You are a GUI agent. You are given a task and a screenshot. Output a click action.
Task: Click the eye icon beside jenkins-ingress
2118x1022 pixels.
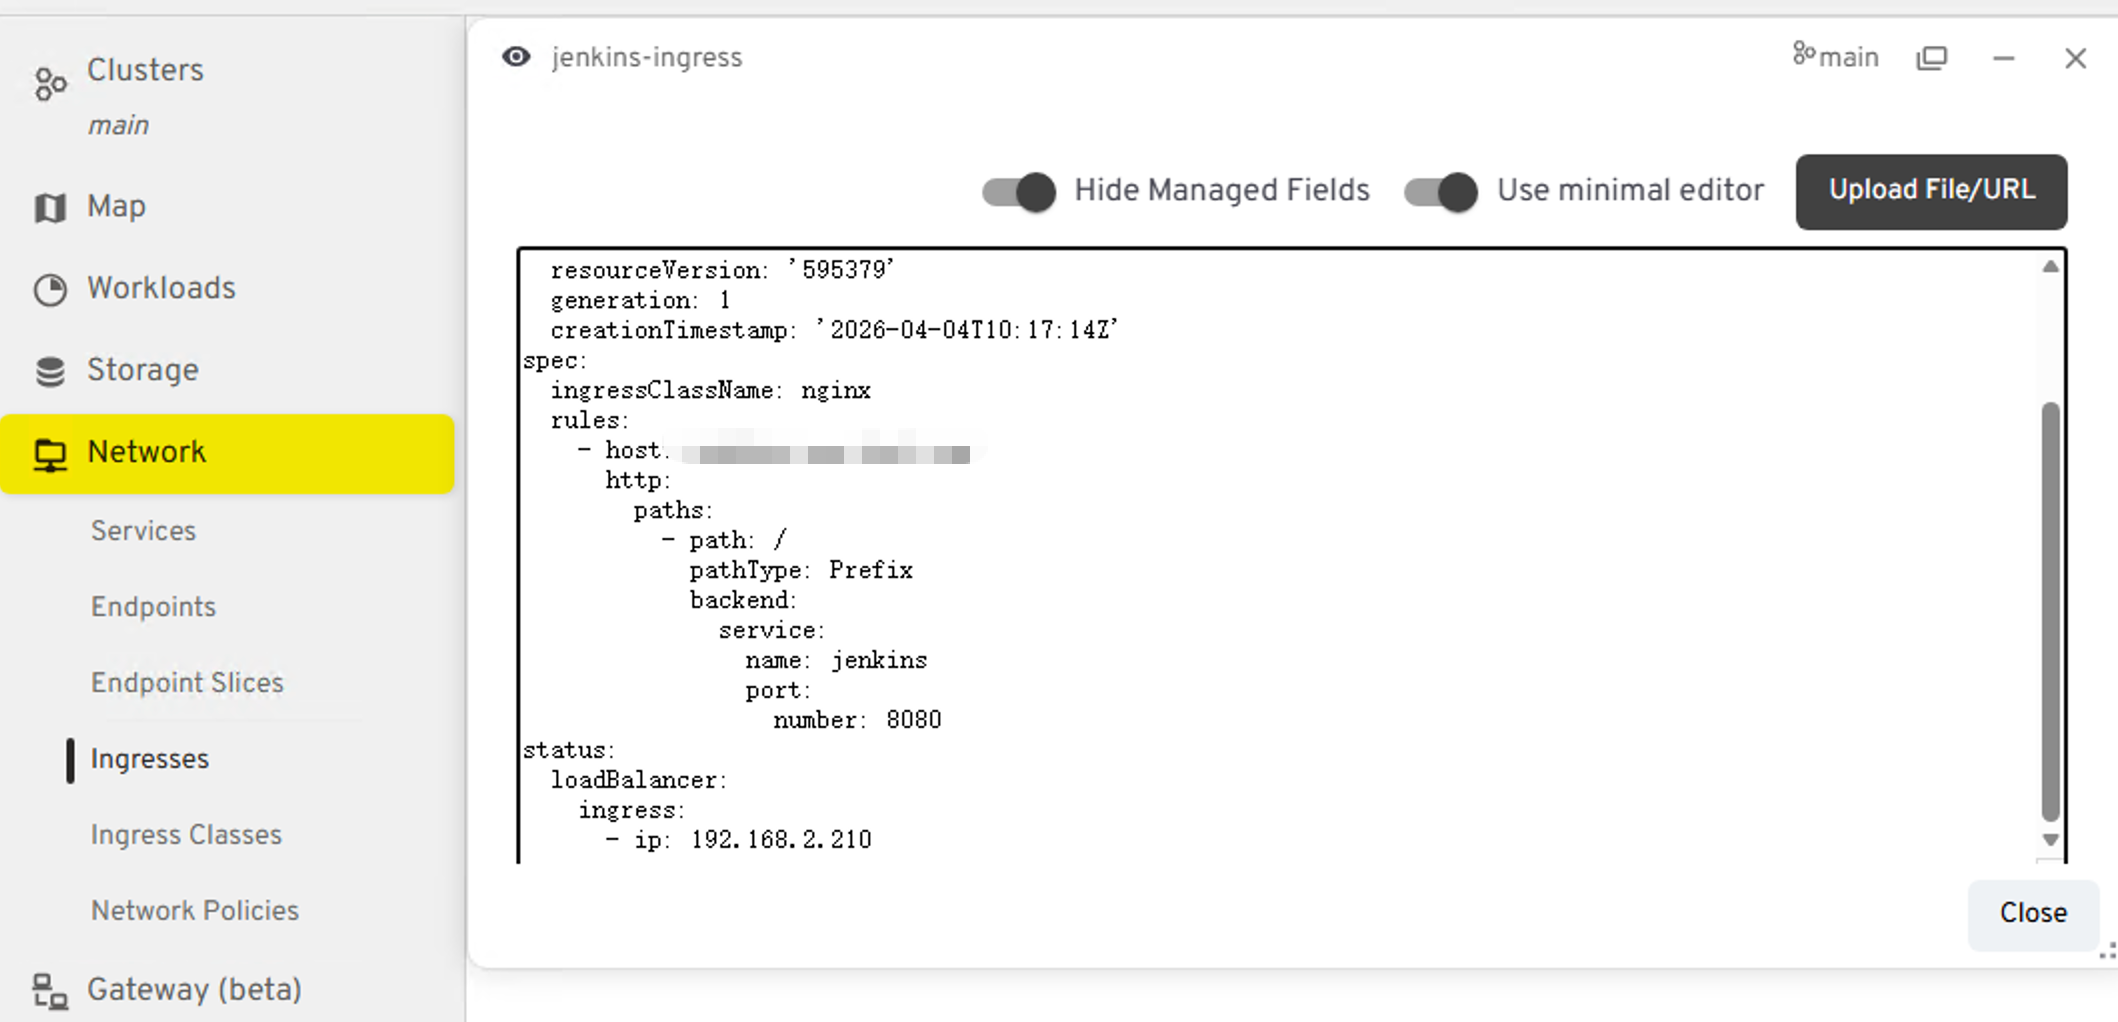coord(516,57)
